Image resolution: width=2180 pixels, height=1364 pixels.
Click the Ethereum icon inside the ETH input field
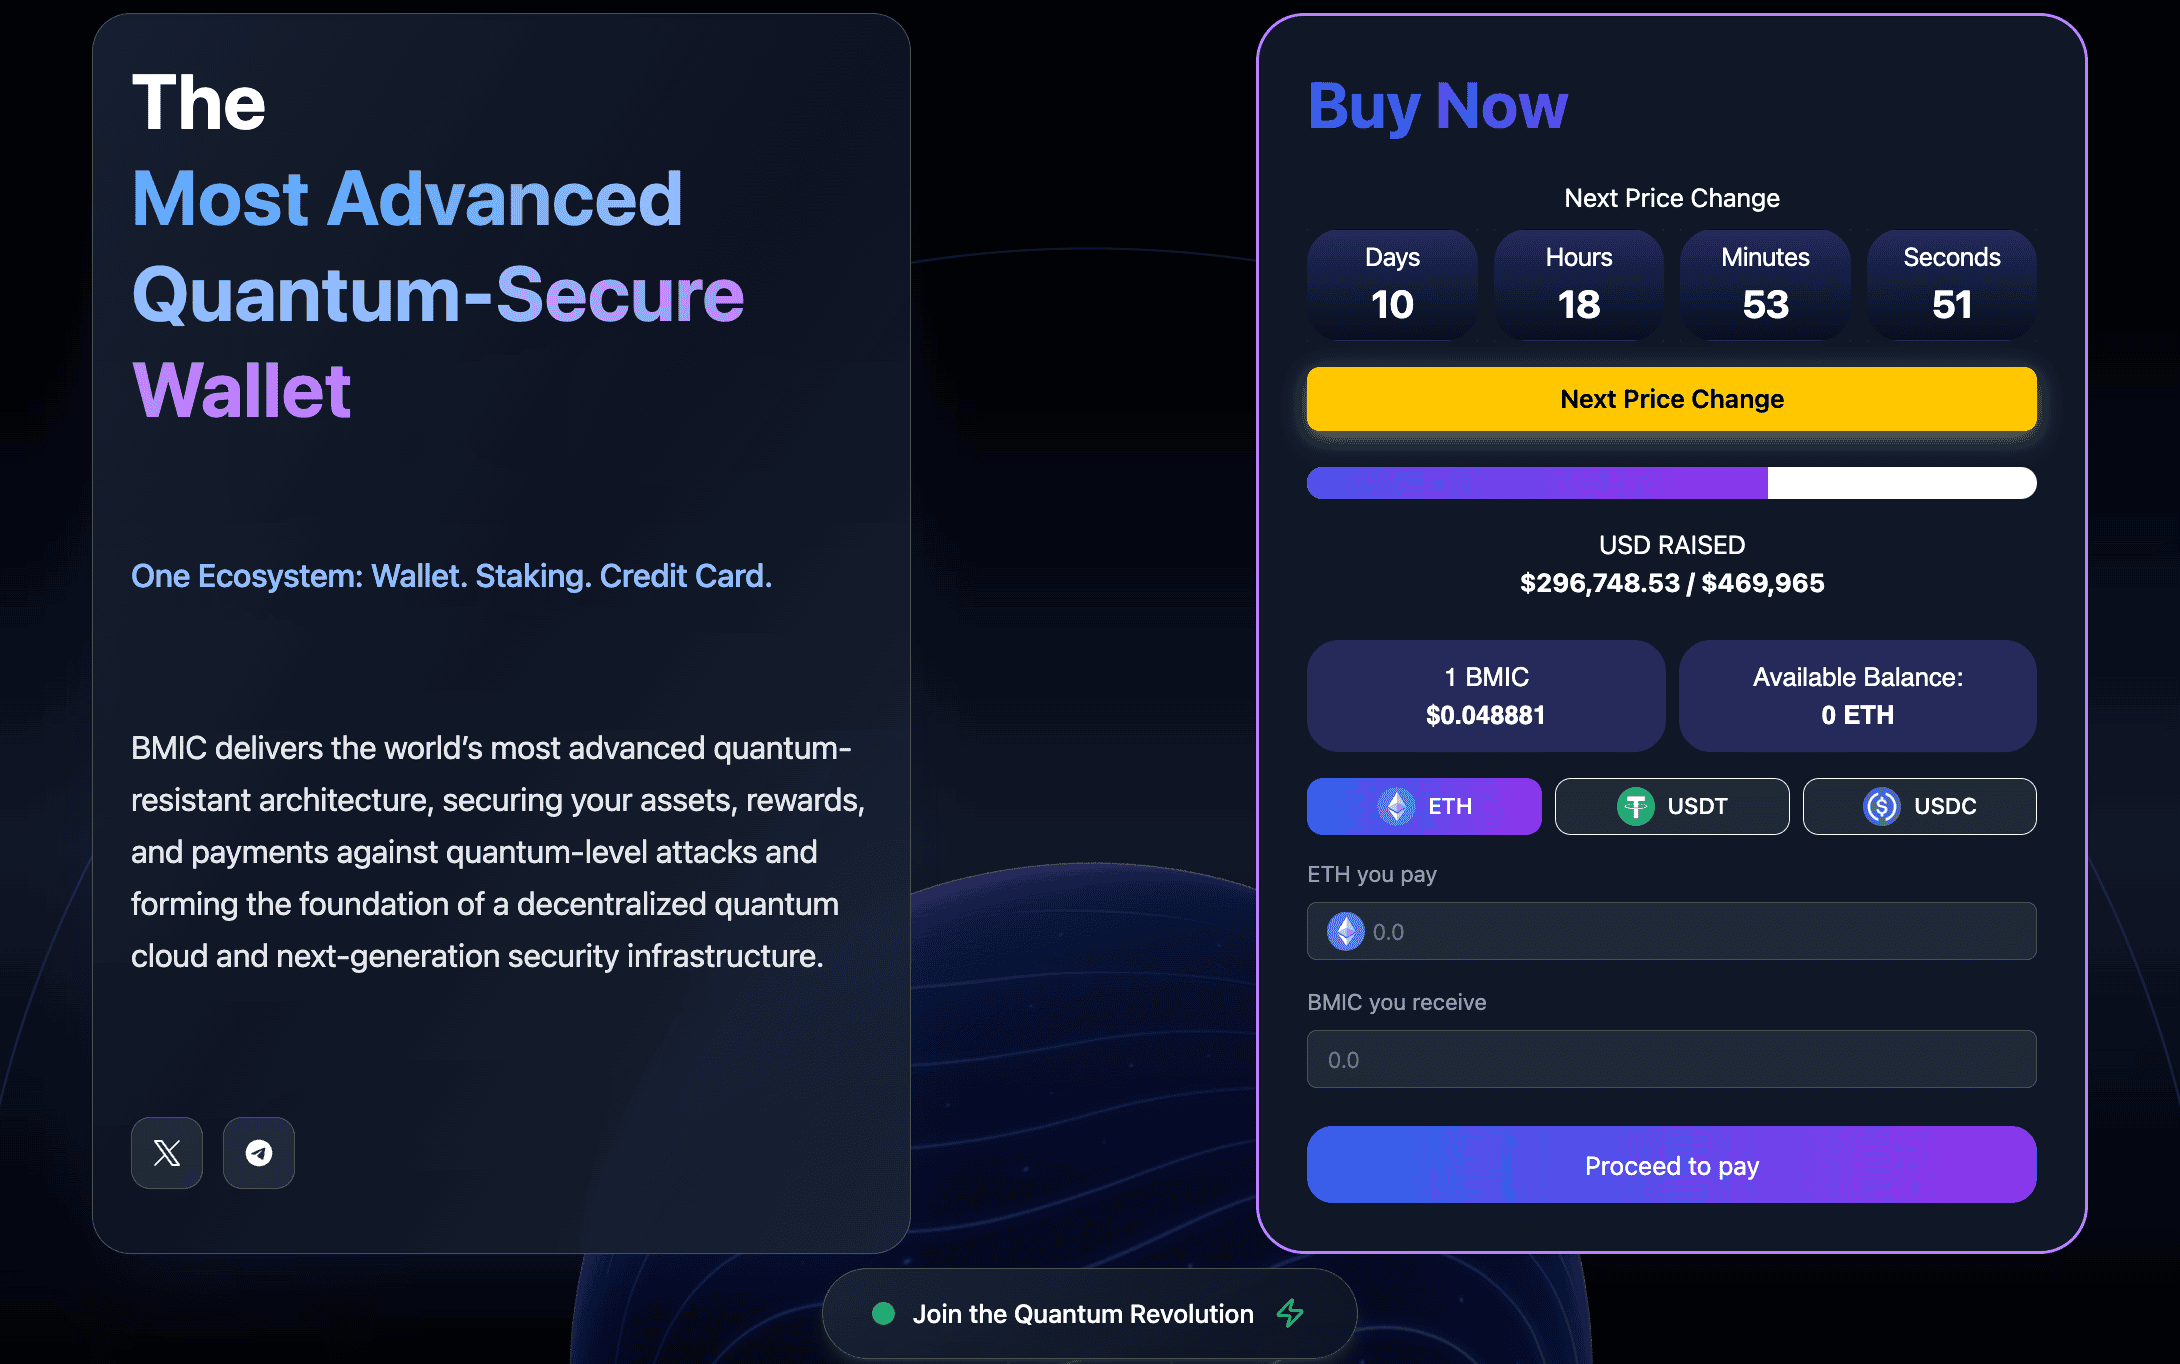[x=1345, y=931]
